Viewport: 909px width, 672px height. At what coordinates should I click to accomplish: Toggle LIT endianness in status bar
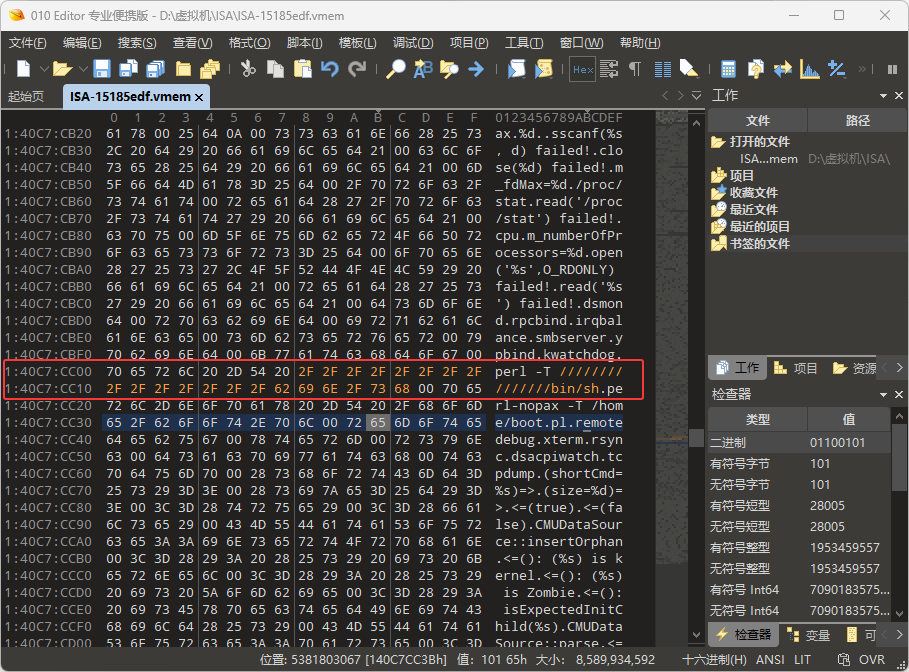point(803,660)
